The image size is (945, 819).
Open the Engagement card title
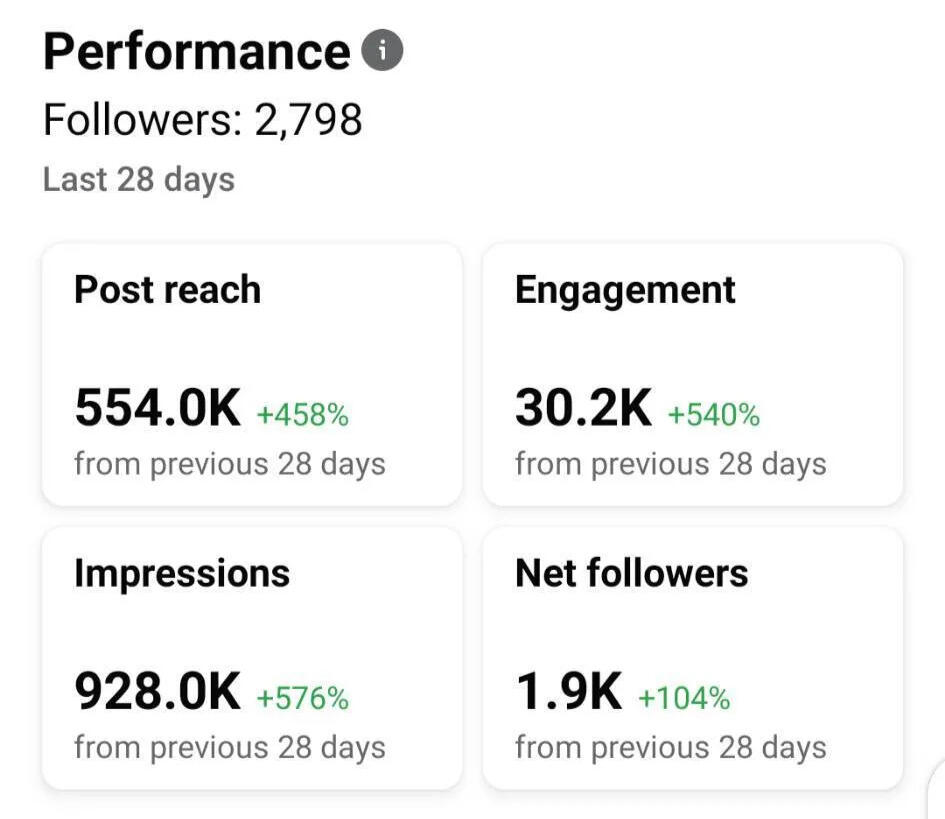[x=625, y=290]
